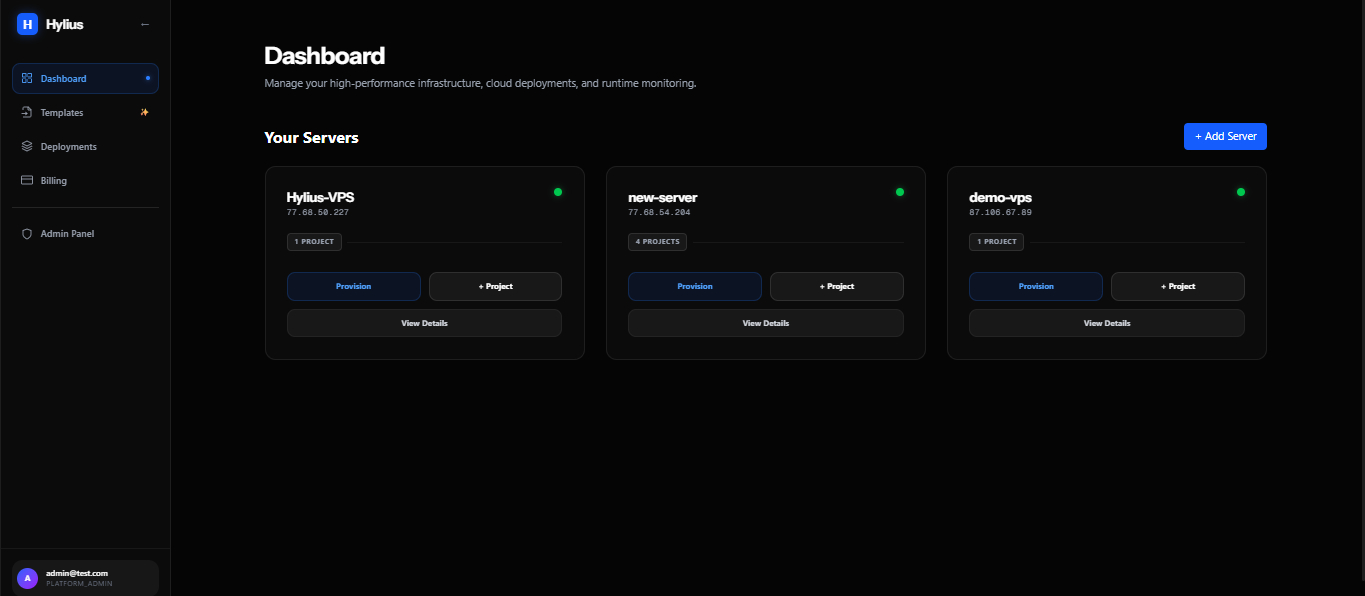Click the Billing card icon
1365x596 pixels.
coord(27,180)
